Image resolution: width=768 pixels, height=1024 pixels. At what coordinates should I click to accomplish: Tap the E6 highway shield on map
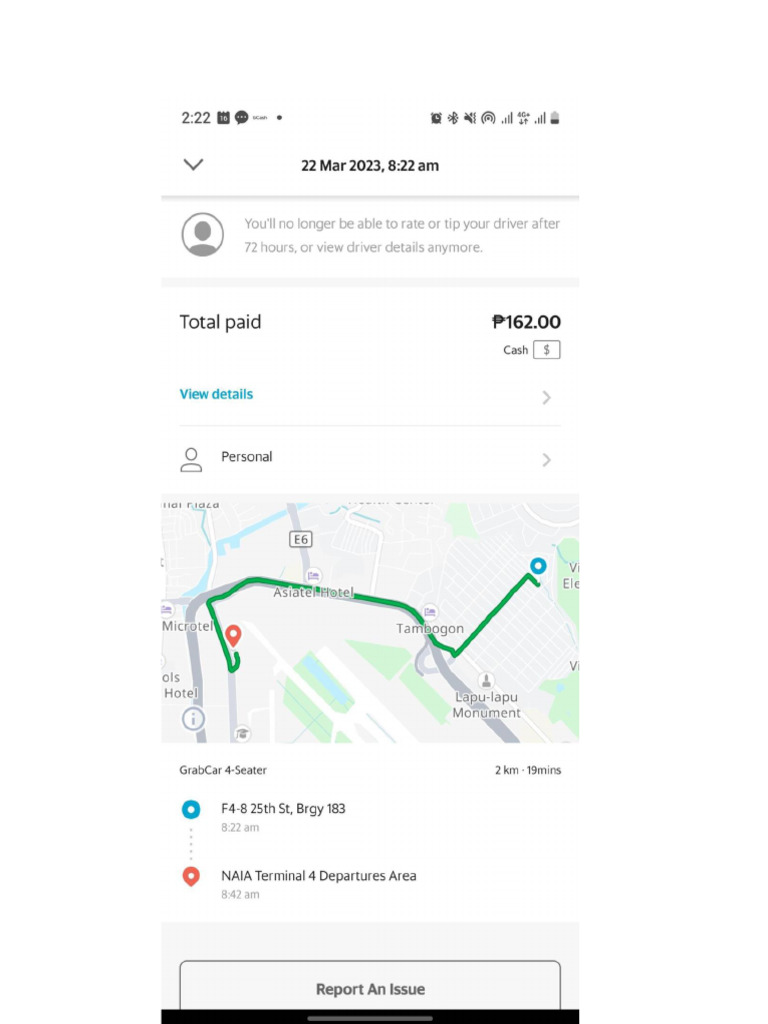pos(300,539)
